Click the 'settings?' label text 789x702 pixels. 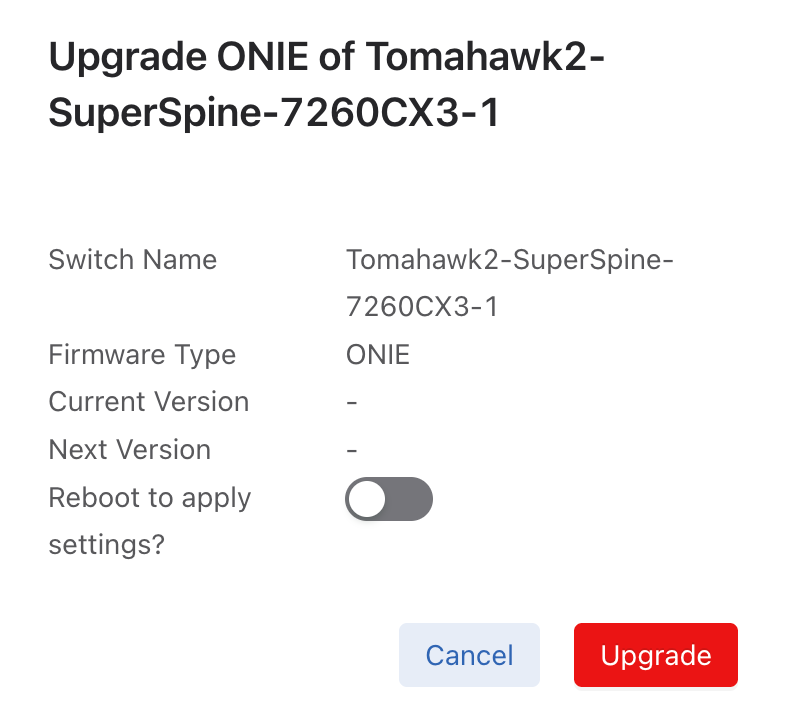106,545
